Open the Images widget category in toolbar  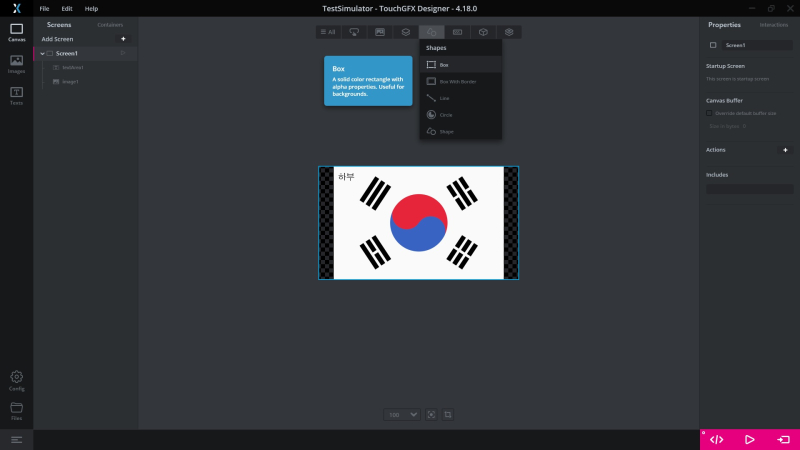click(380, 32)
